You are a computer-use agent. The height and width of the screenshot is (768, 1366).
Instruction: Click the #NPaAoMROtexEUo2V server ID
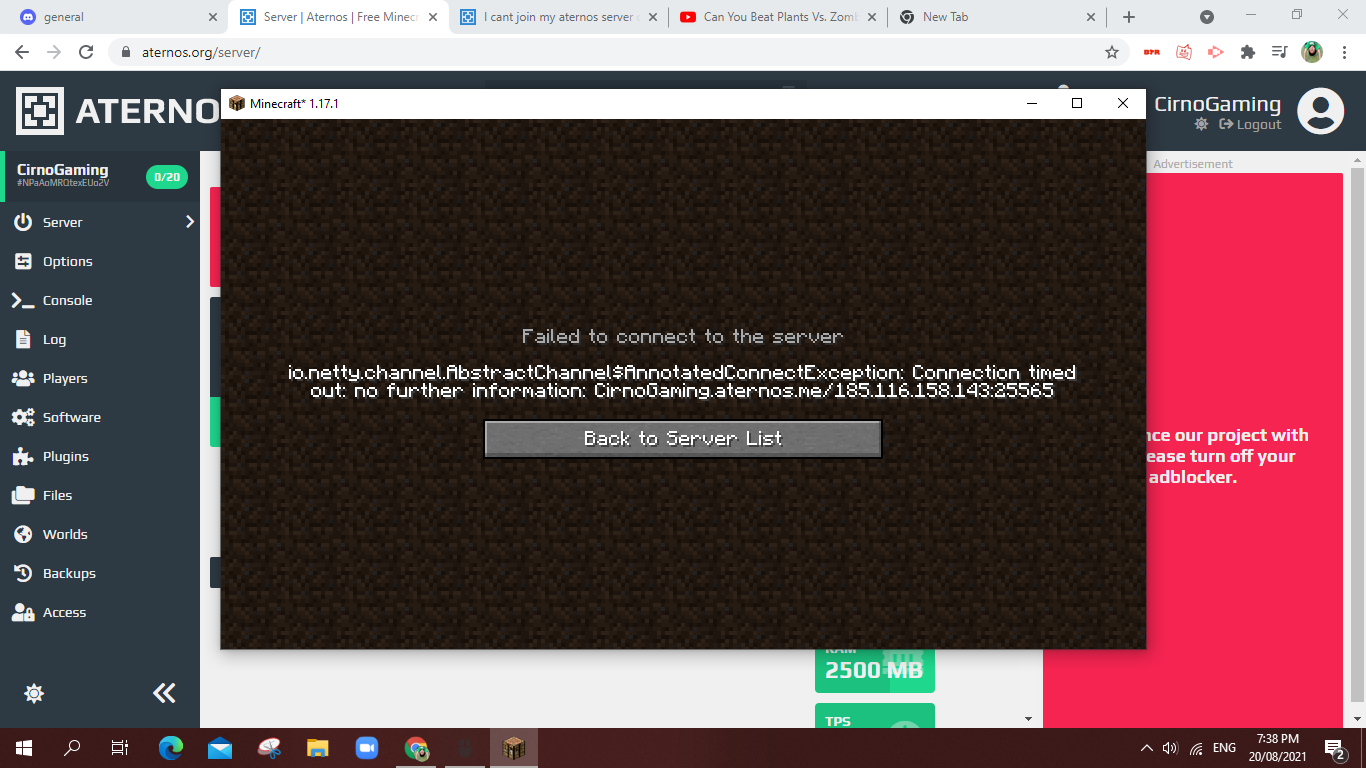63,184
